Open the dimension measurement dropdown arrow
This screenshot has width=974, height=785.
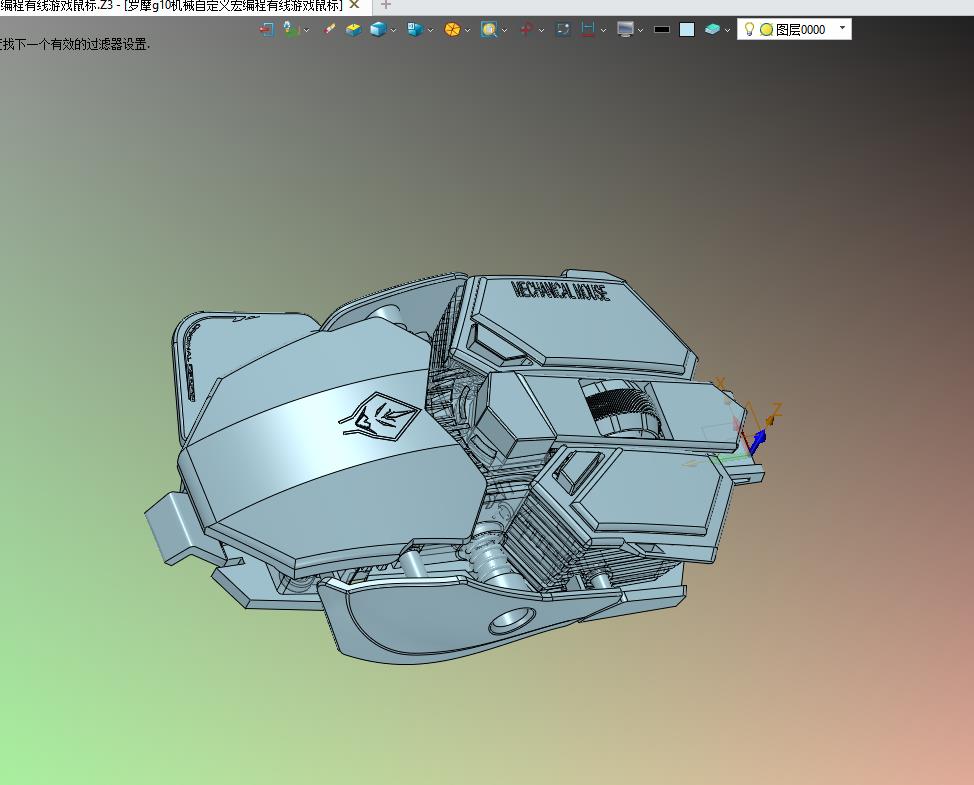tap(603, 30)
